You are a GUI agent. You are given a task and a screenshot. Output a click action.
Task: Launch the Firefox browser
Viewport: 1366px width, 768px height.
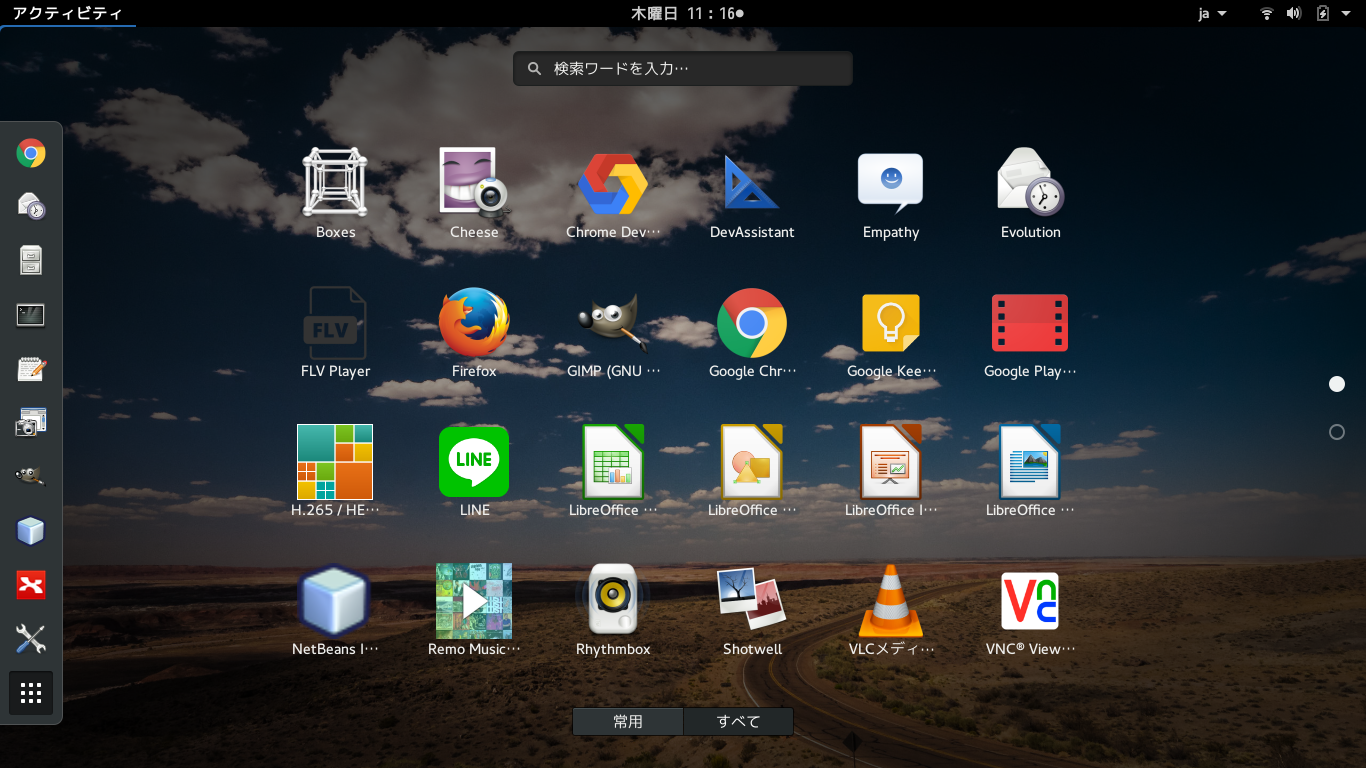click(473, 324)
